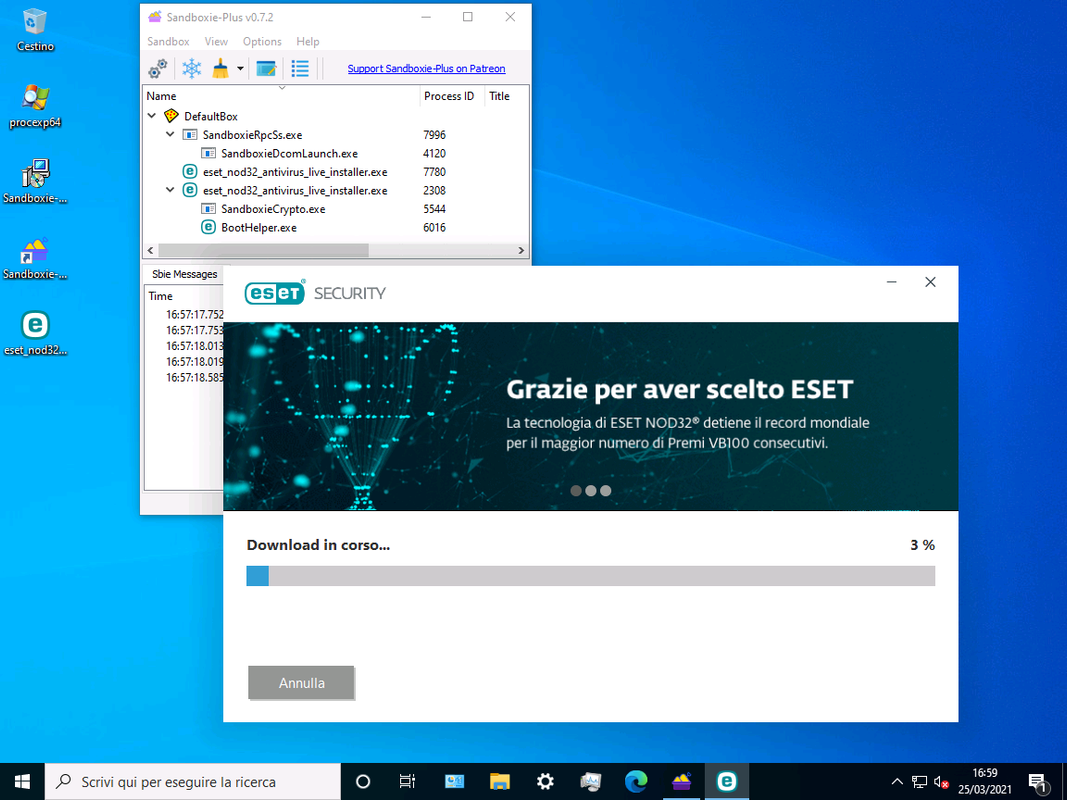Open the Help menu in Sandboxie-Plus
The image size is (1067, 800).
click(308, 41)
